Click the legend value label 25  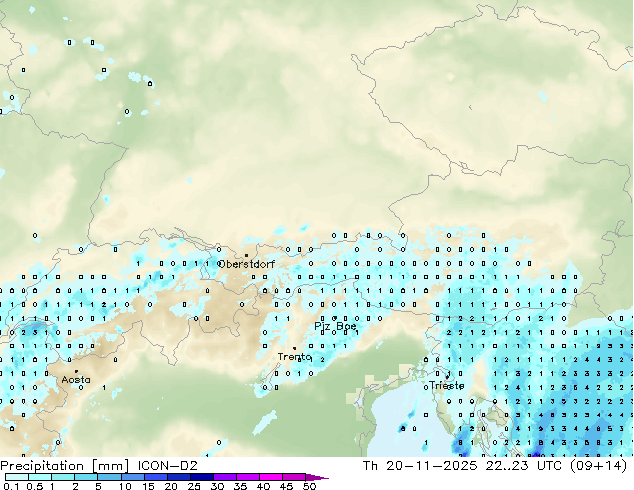[x=194, y=486]
